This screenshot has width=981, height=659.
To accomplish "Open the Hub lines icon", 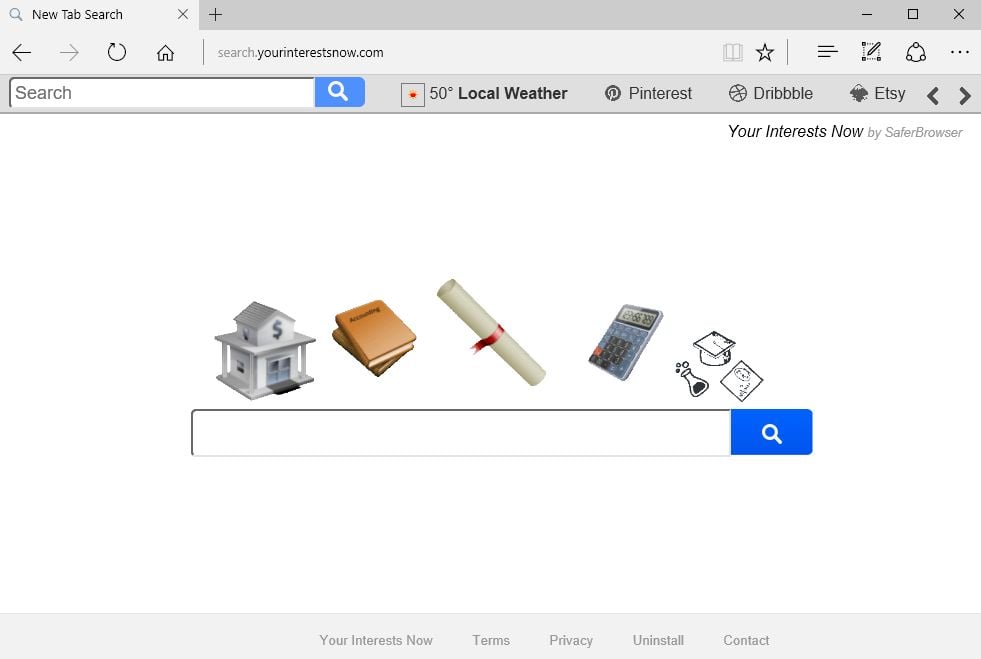I will [827, 52].
